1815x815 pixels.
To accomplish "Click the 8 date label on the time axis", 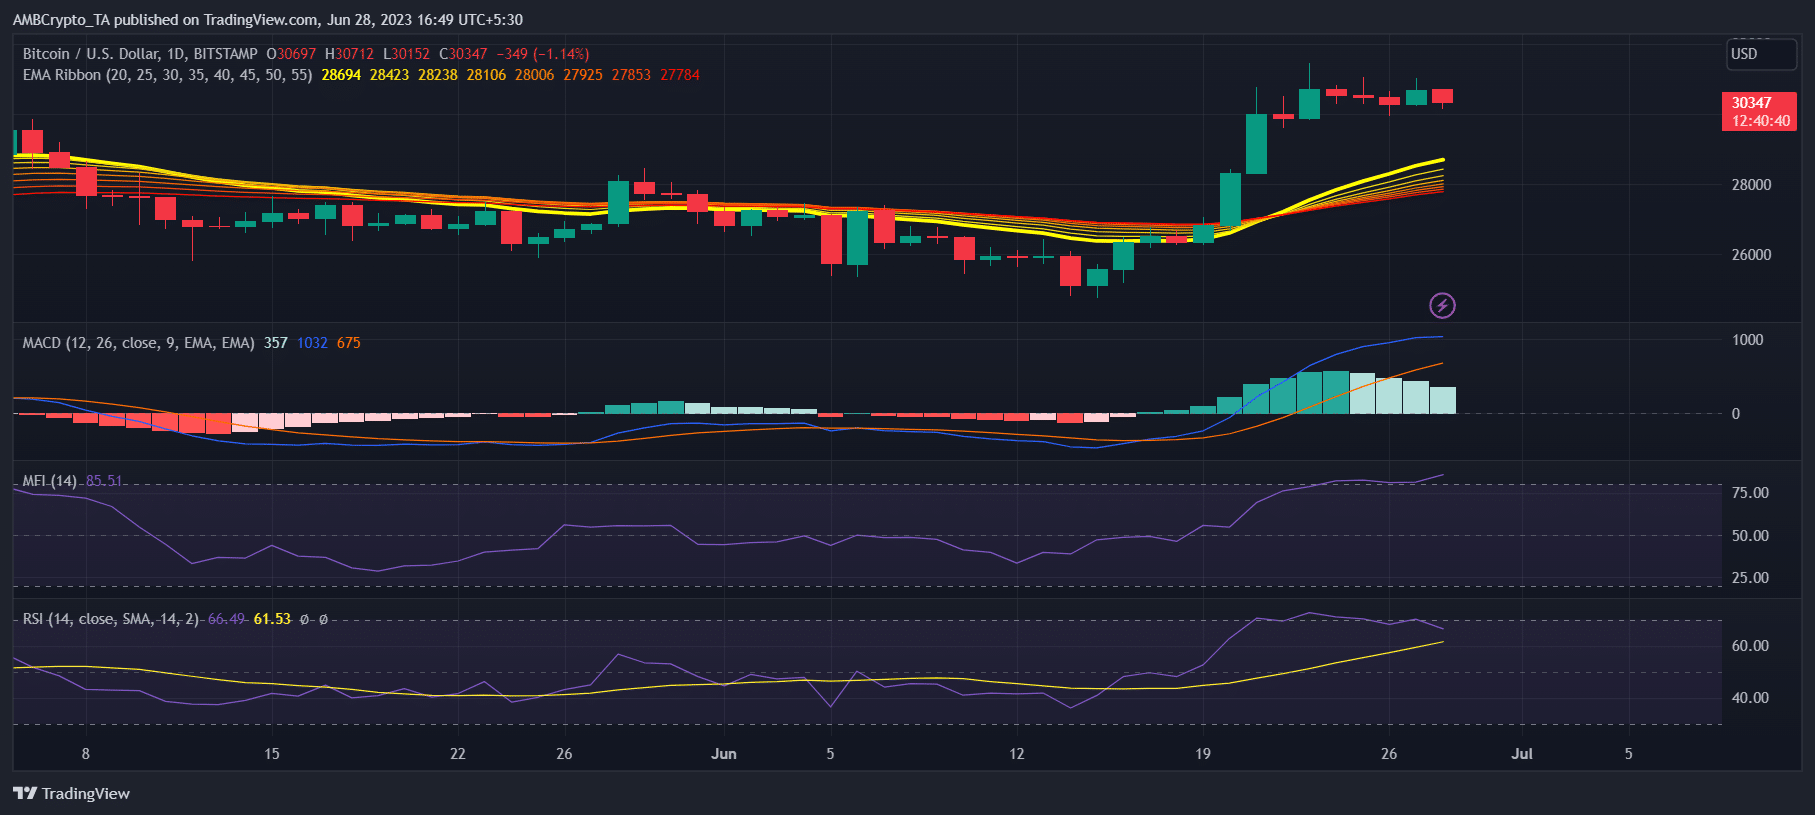I will tap(86, 754).
